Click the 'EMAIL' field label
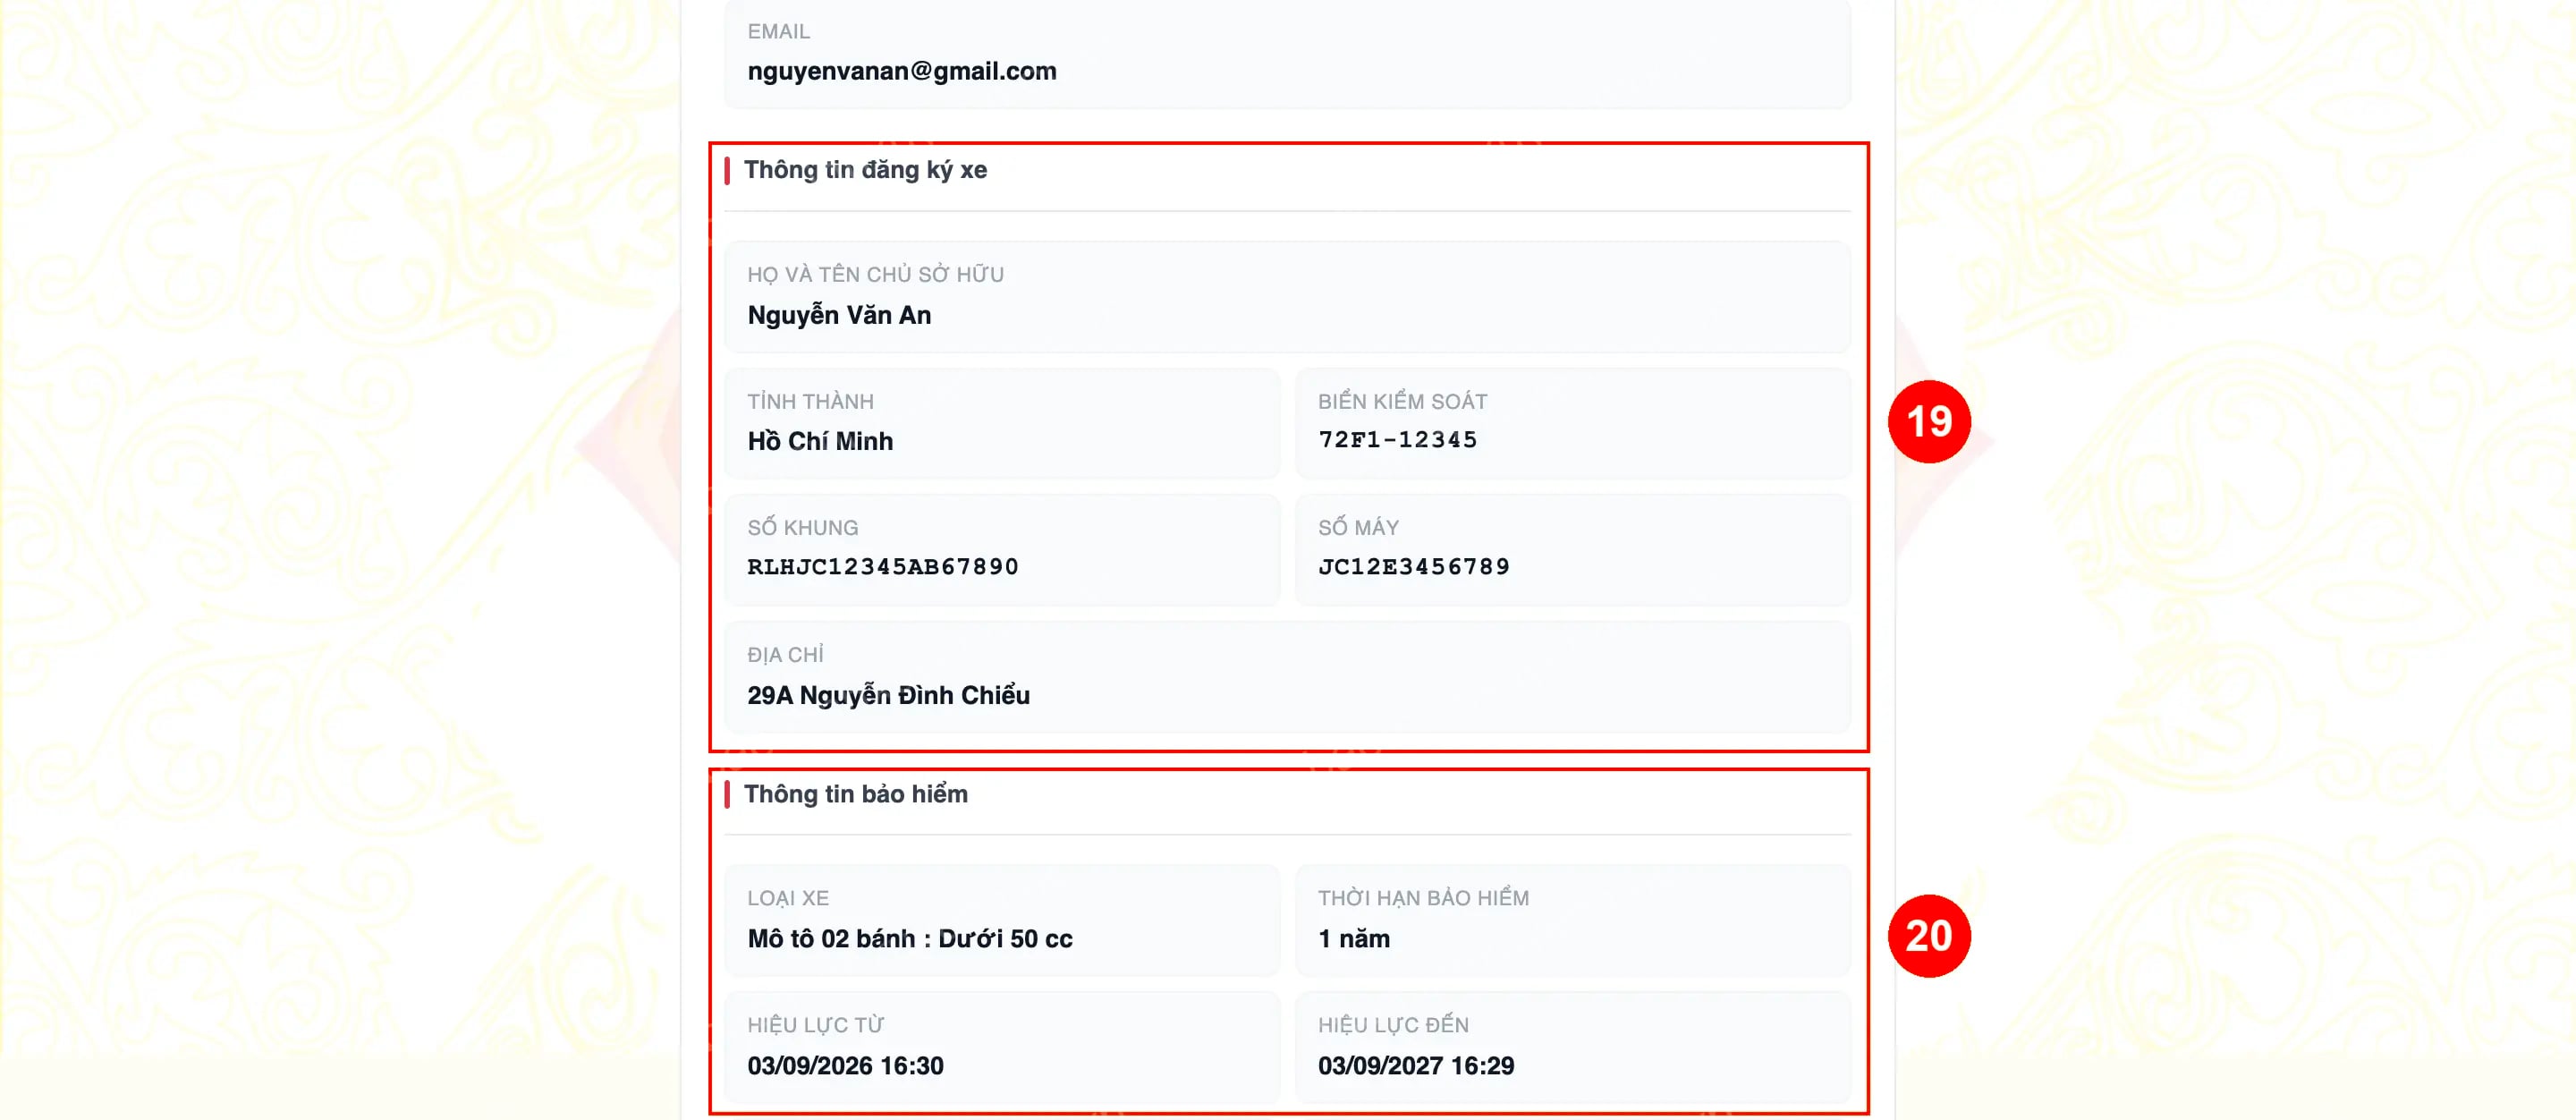Viewport: 2576px width, 1120px height. (778, 31)
